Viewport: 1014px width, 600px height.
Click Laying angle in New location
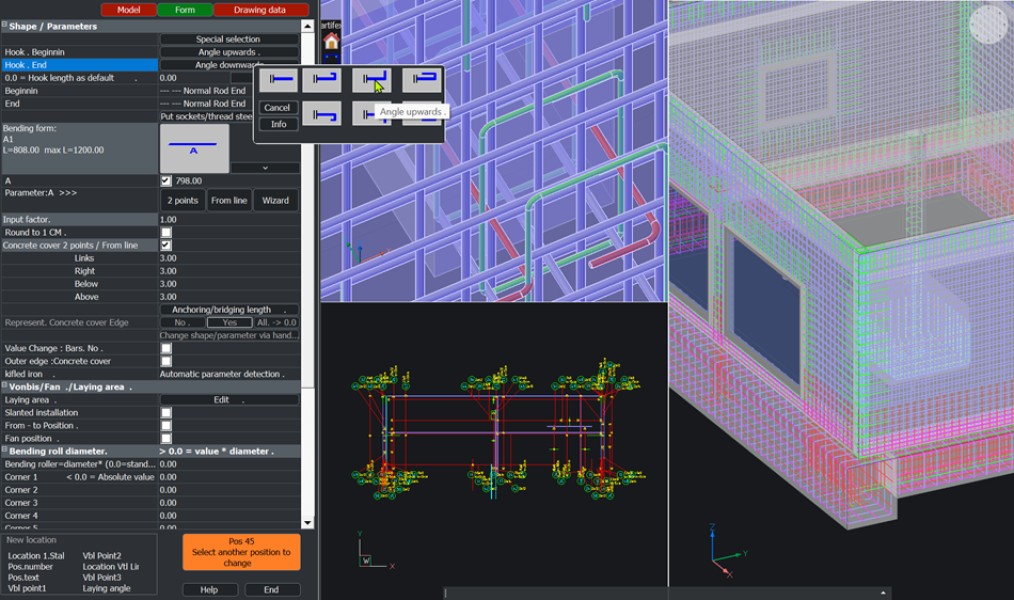click(107, 588)
